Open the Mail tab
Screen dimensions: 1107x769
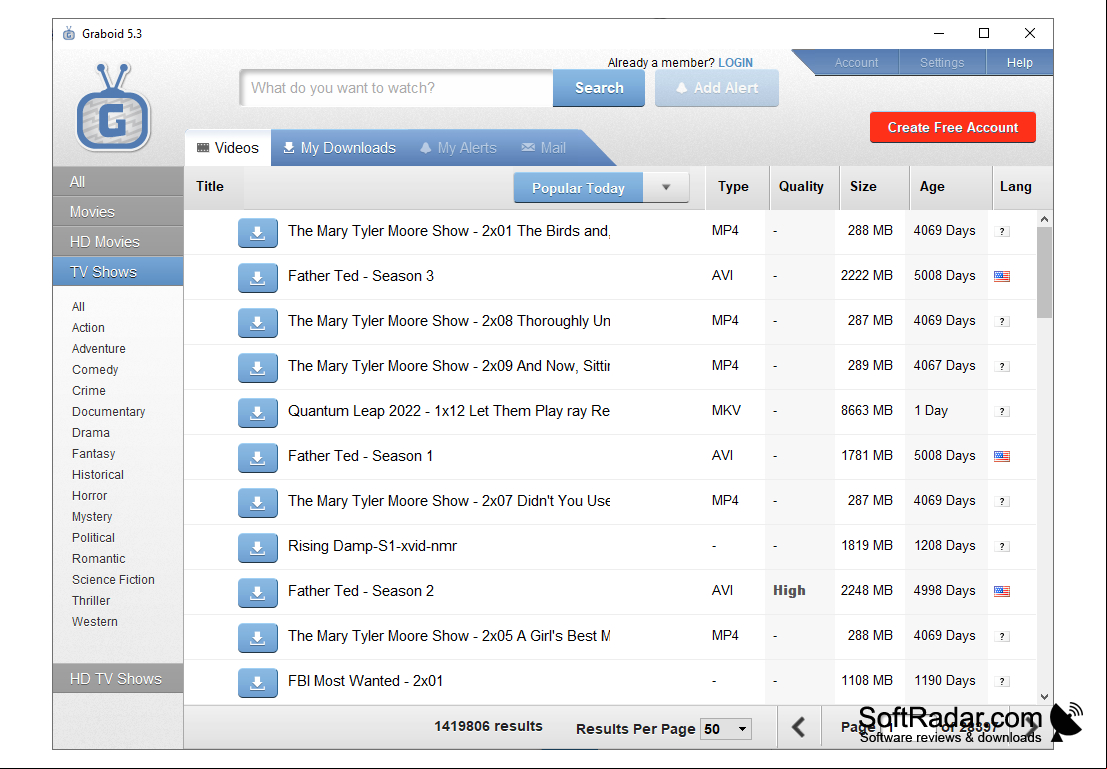544,148
